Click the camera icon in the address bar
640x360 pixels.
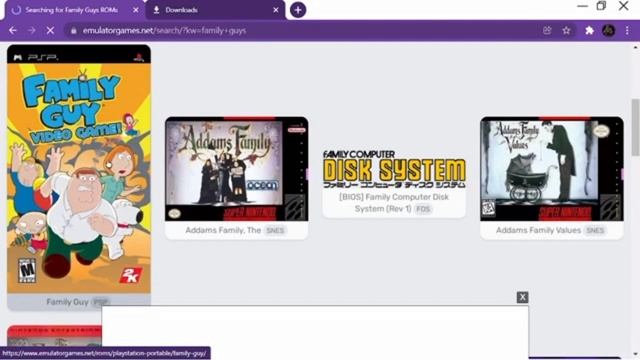click(547, 31)
